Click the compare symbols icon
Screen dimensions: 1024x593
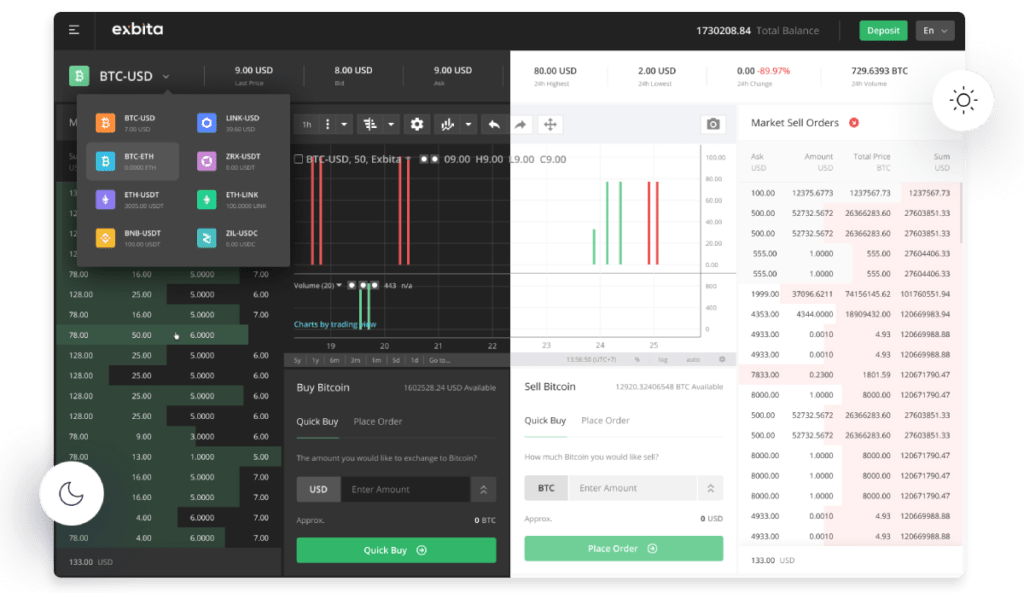(x=371, y=124)
